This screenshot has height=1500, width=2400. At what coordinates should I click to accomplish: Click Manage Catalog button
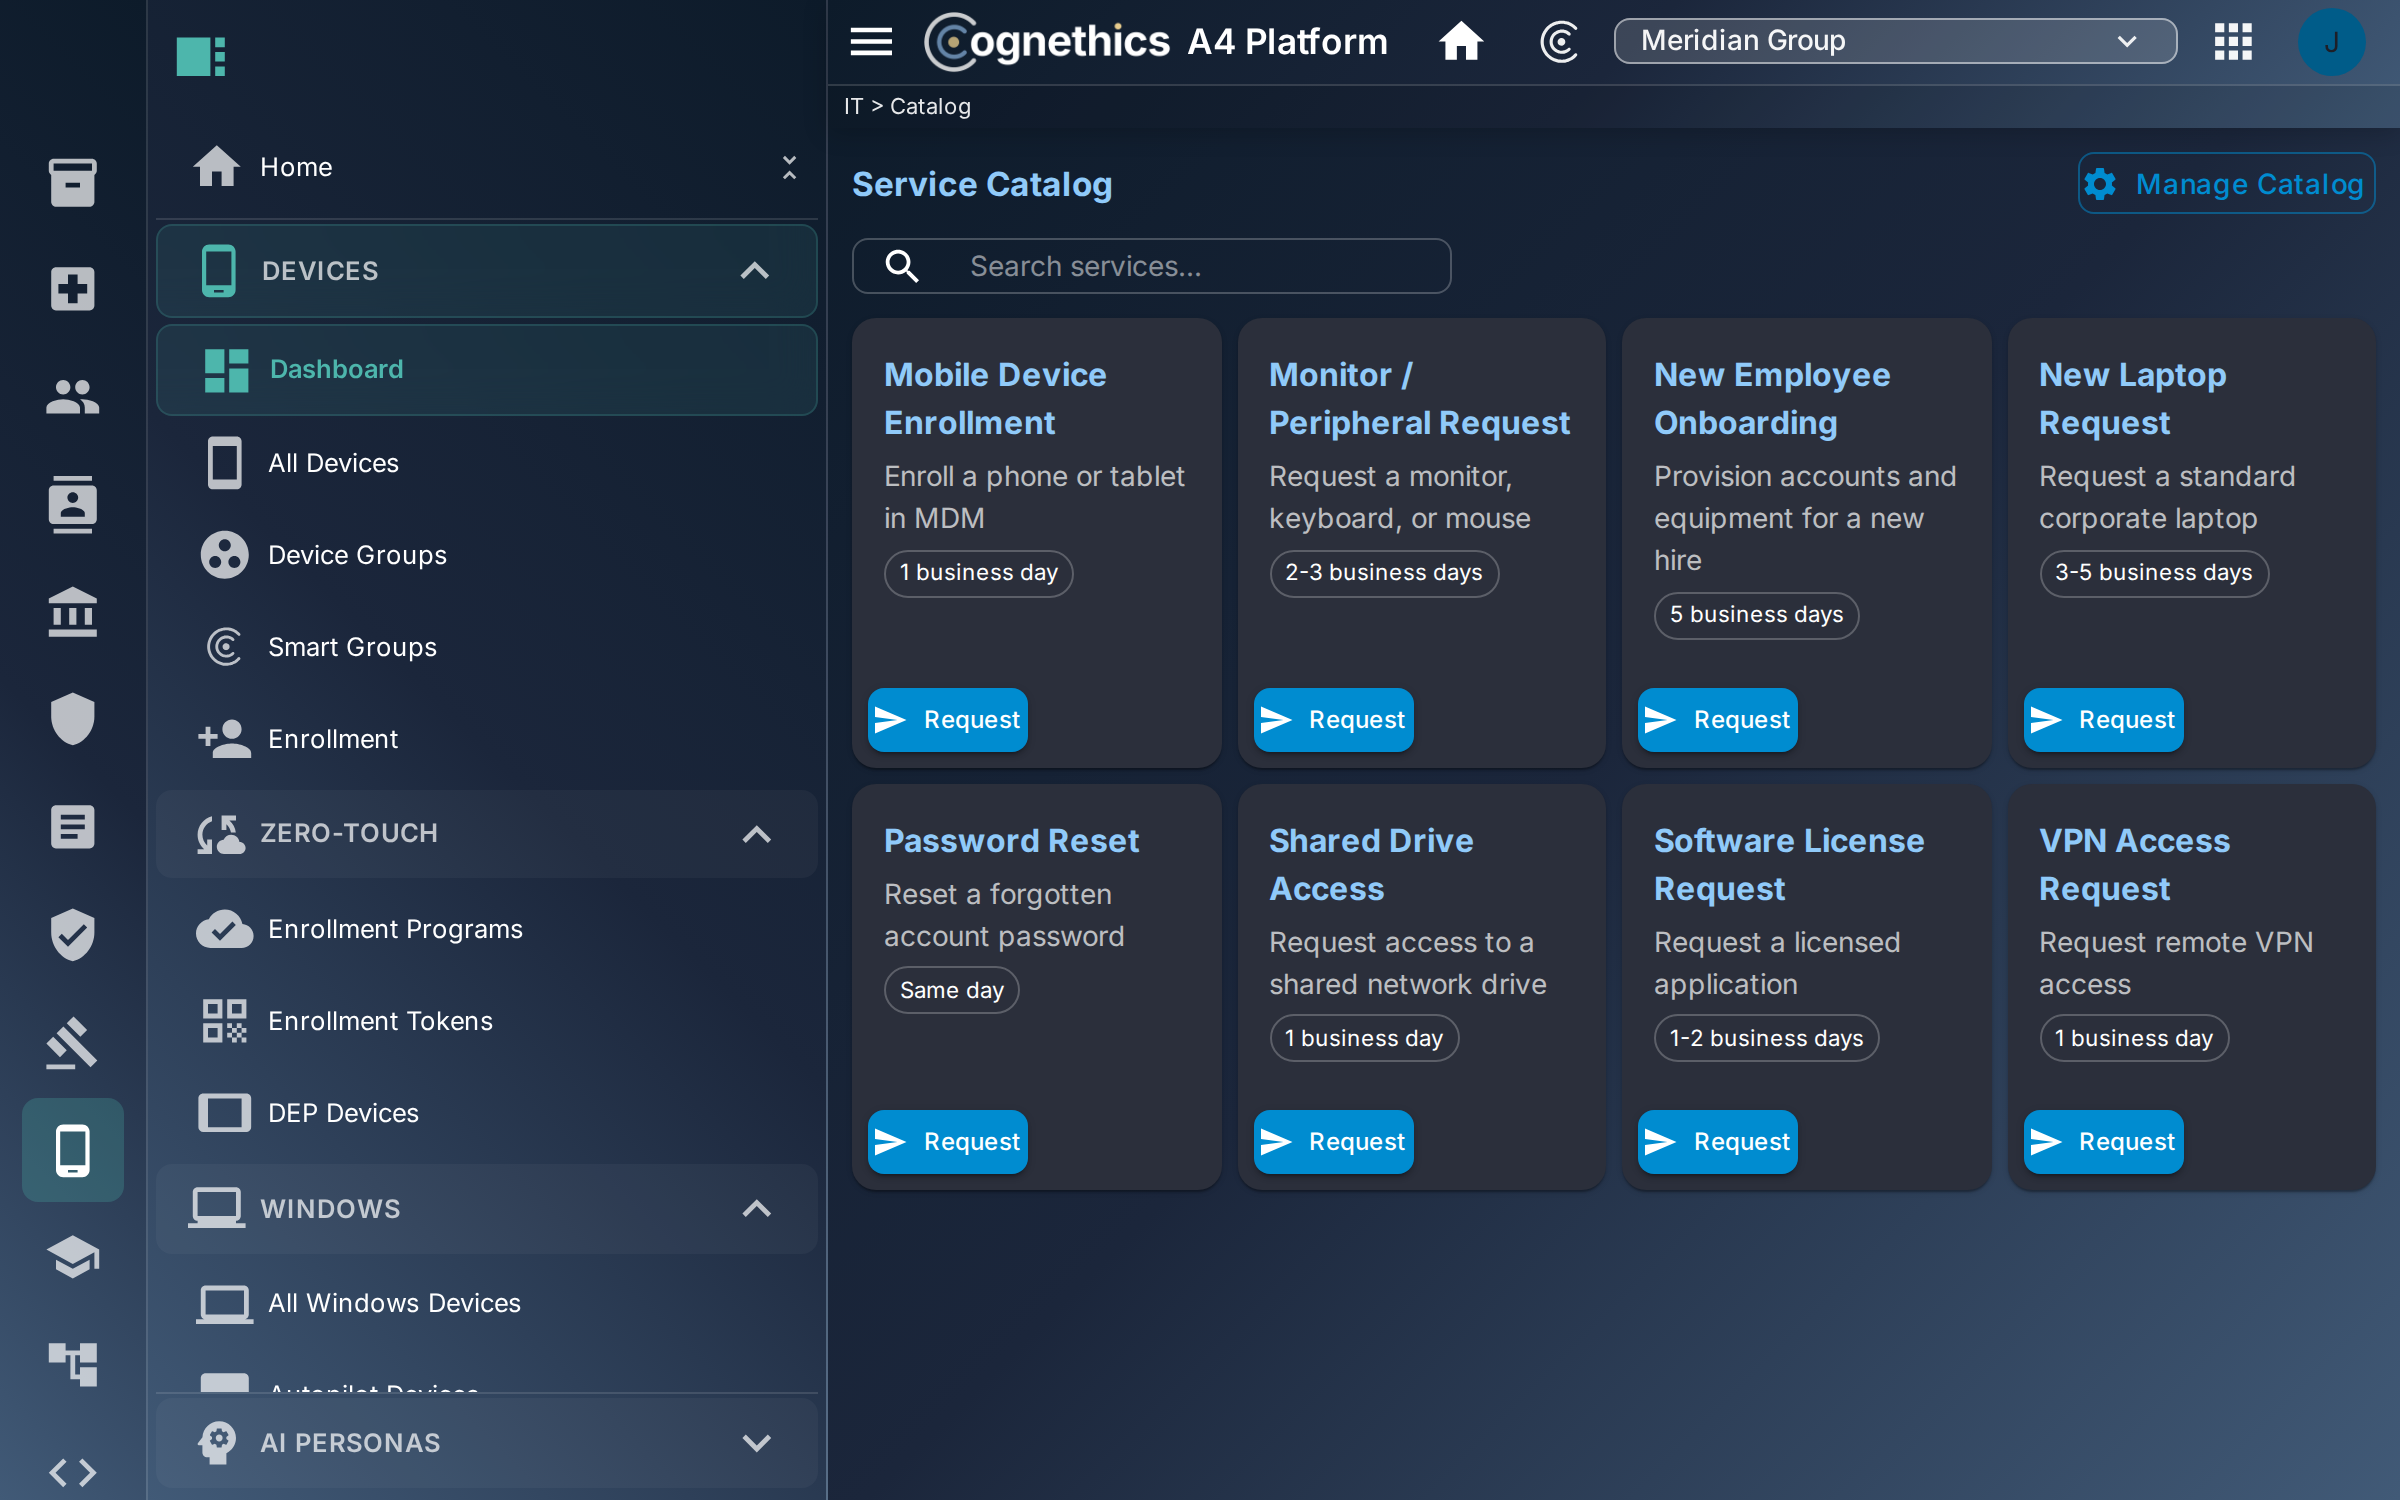[2227, 184]
